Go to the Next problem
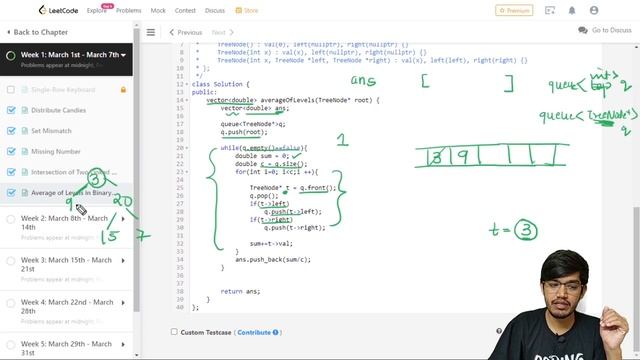This screenshot has width=640, height=360. coord(222,32)
